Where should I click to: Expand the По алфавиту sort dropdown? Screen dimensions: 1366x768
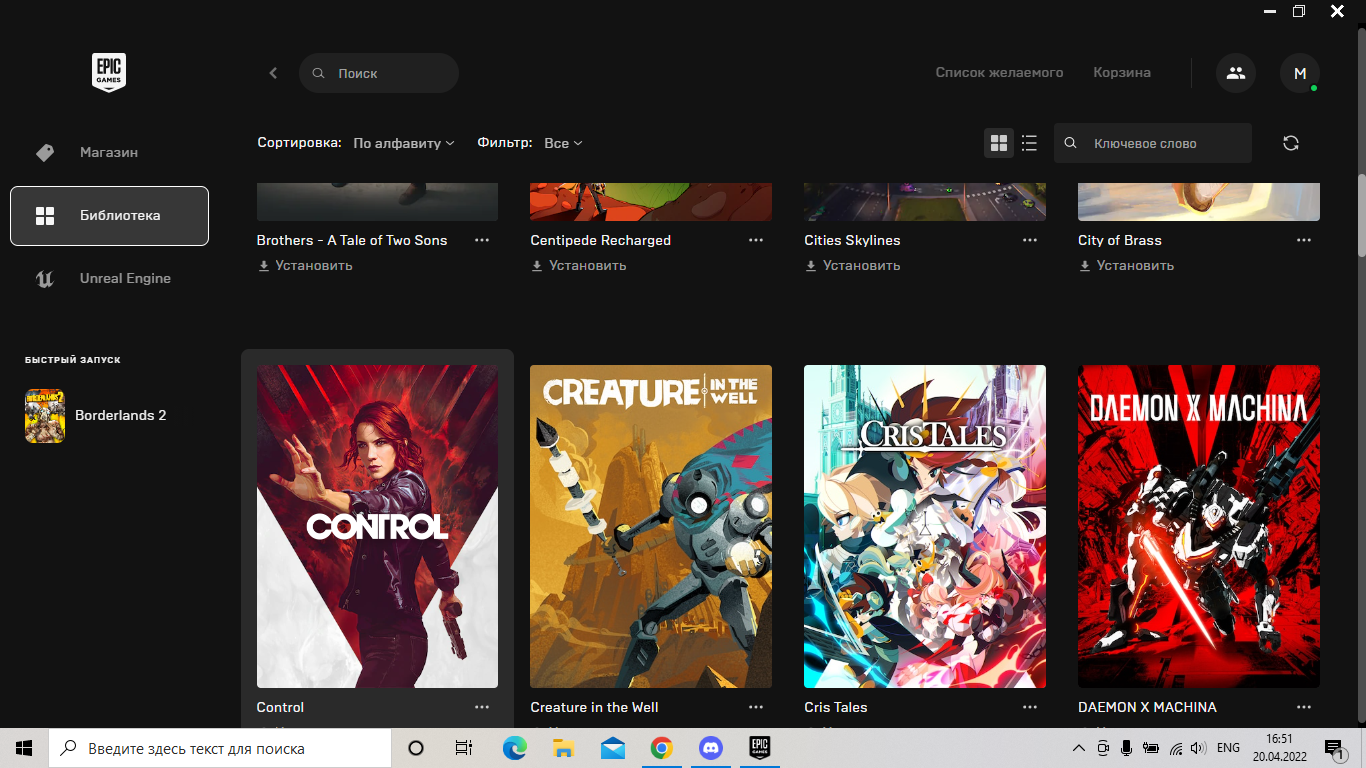404,143
